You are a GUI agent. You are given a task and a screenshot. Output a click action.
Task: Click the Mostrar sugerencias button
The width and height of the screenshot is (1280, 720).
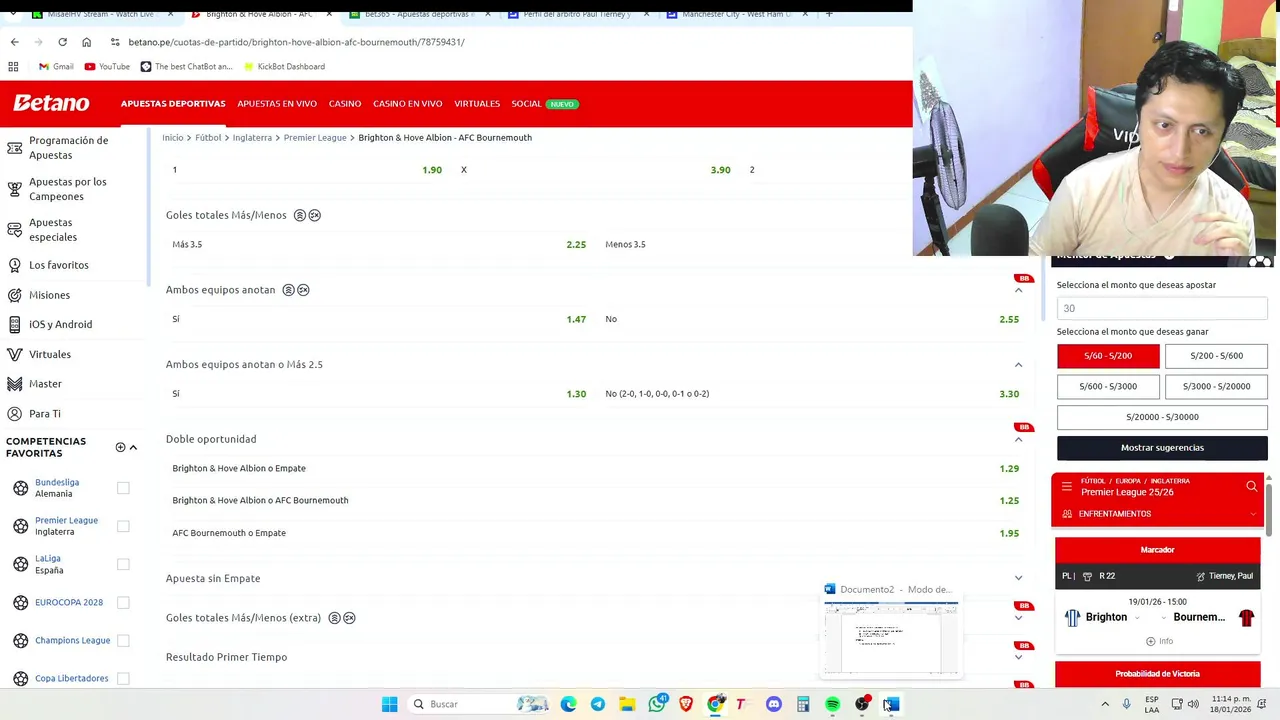(1162, 448)
